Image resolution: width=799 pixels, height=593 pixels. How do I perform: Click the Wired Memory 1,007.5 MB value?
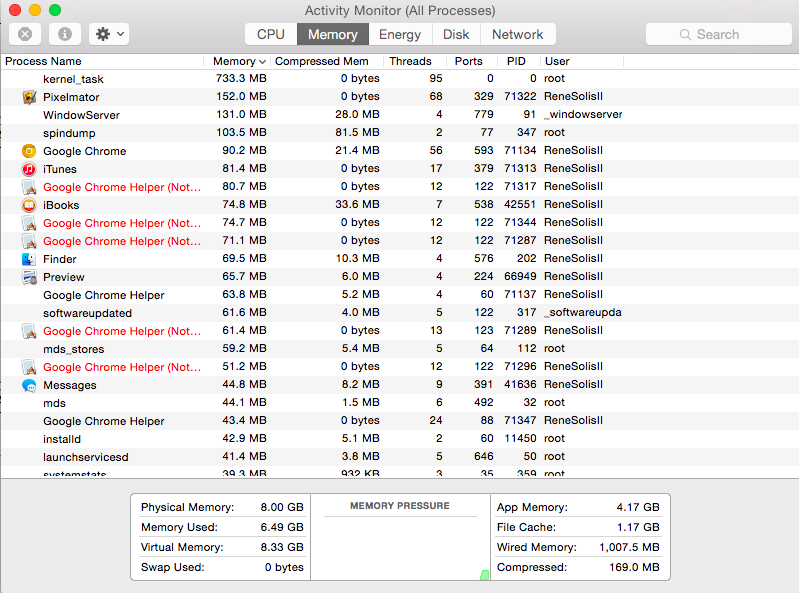(x=629, y=547)
